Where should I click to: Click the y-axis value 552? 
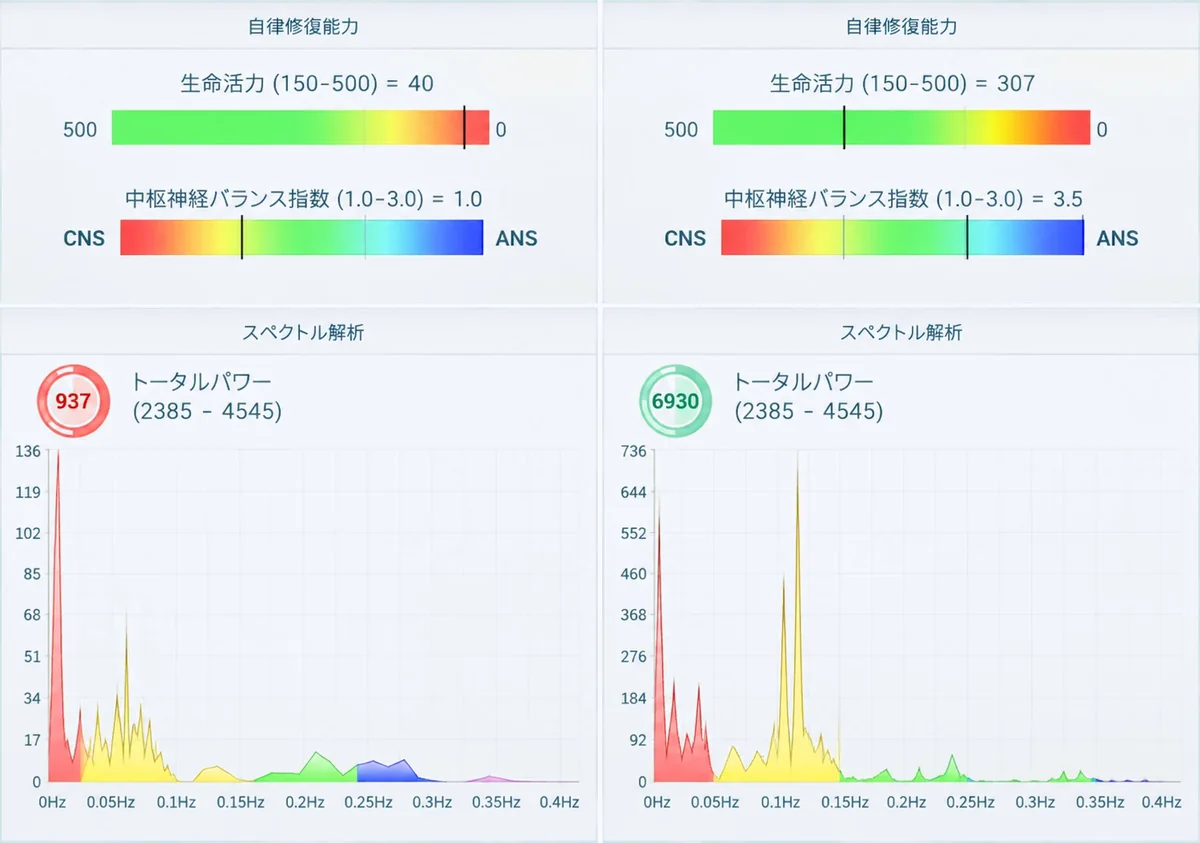click(x=635, y=533)
